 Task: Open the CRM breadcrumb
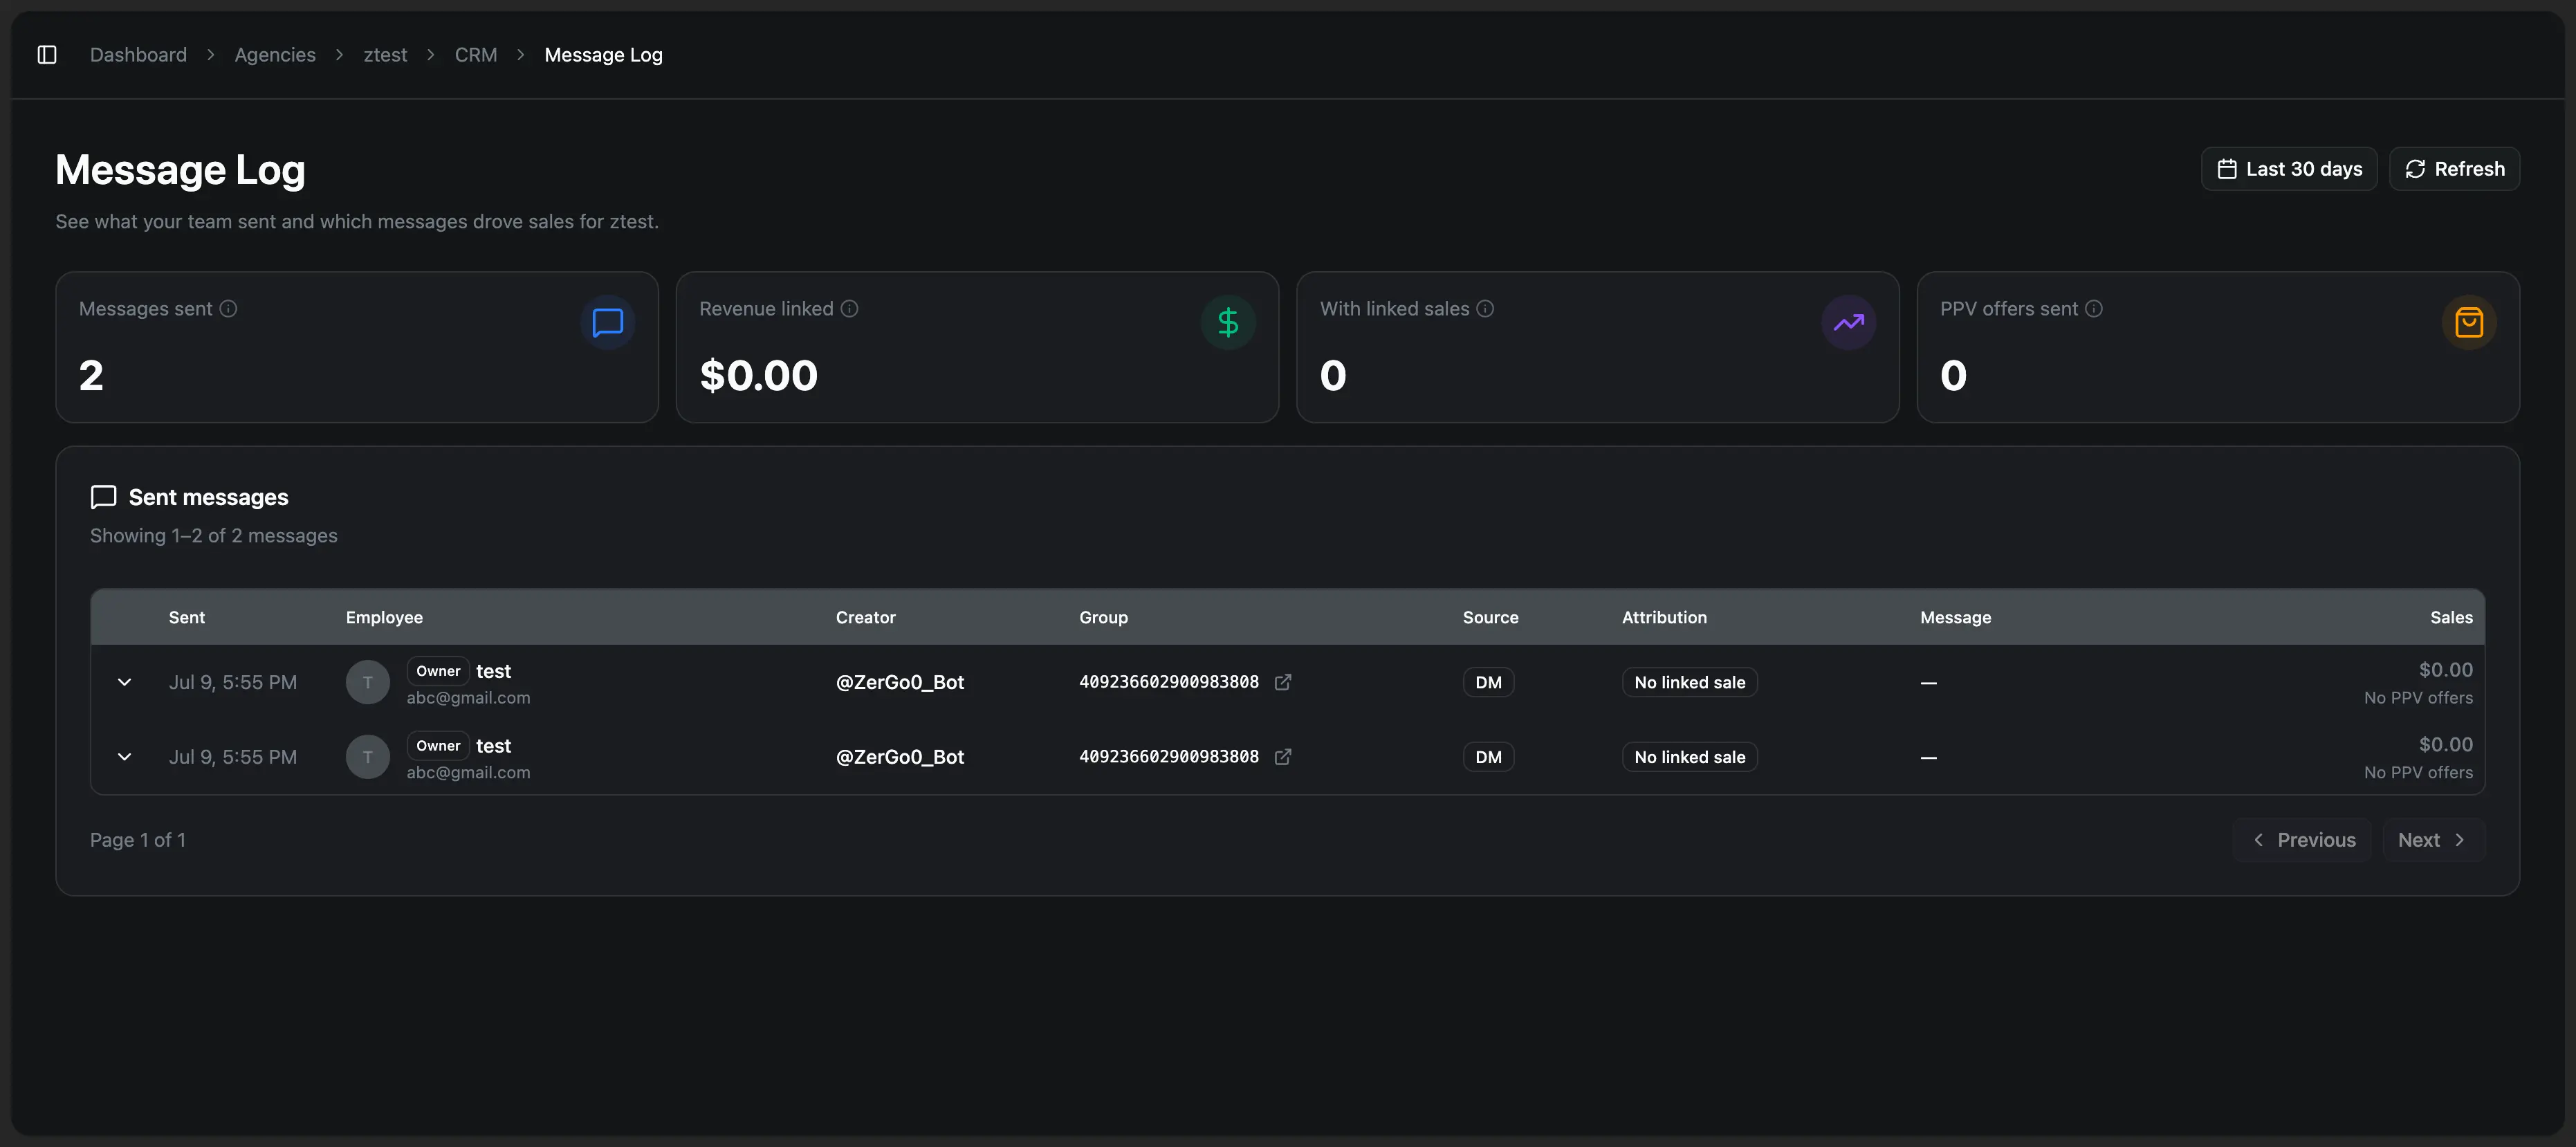tap(476, 55)
